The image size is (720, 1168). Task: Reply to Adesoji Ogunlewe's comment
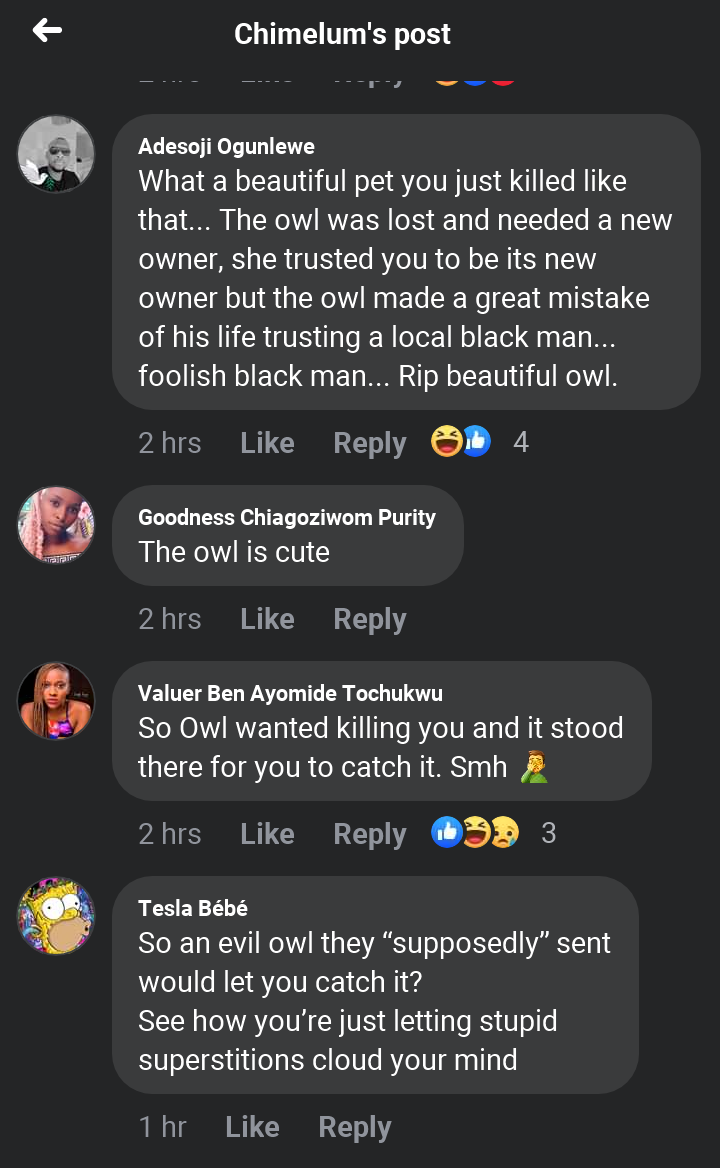[x=369, y=443]
